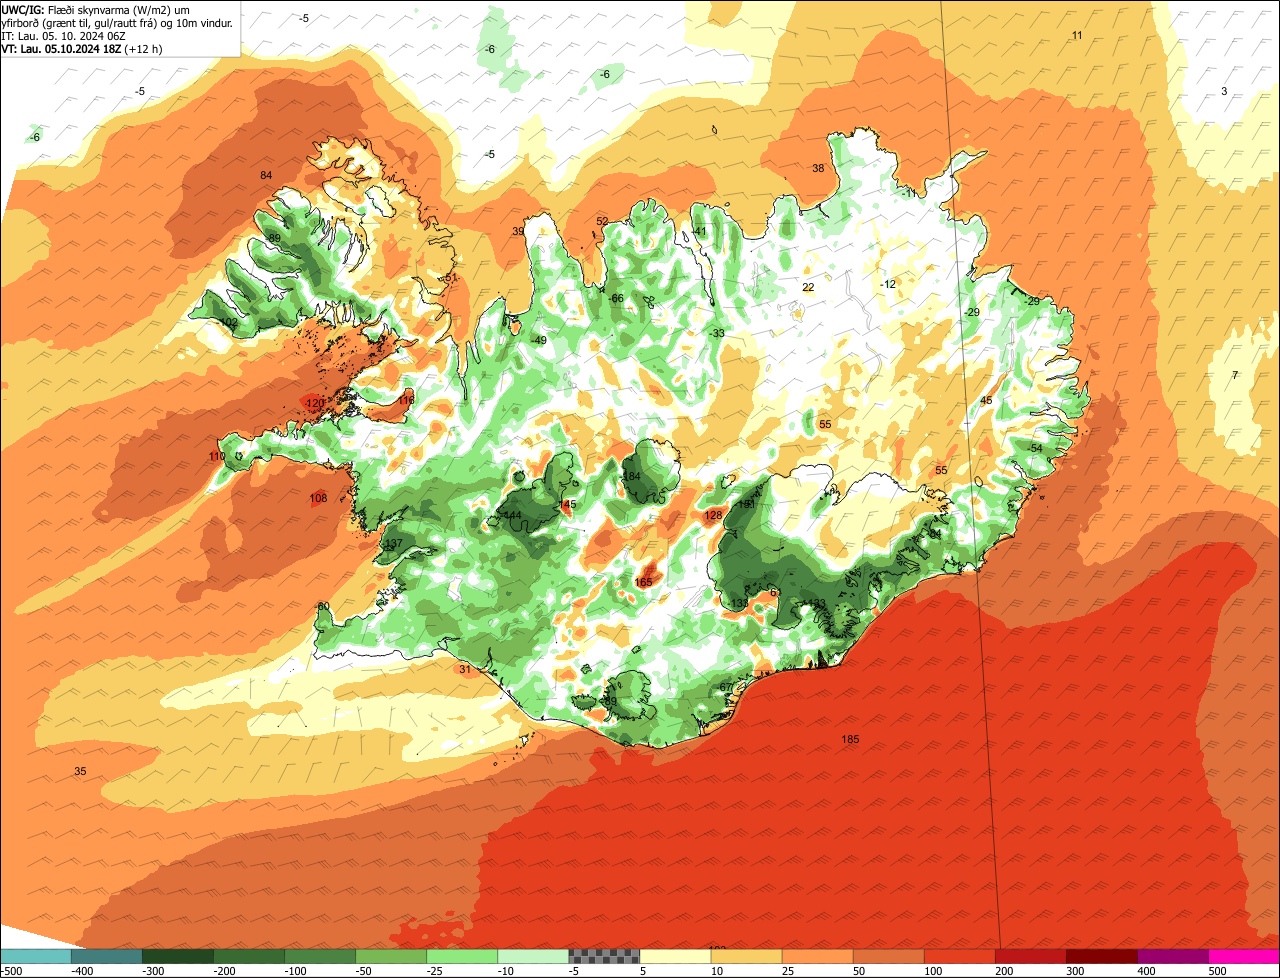
Task: Click the 3 value in the northeast ocean
Action: (x=1224, y=91)
